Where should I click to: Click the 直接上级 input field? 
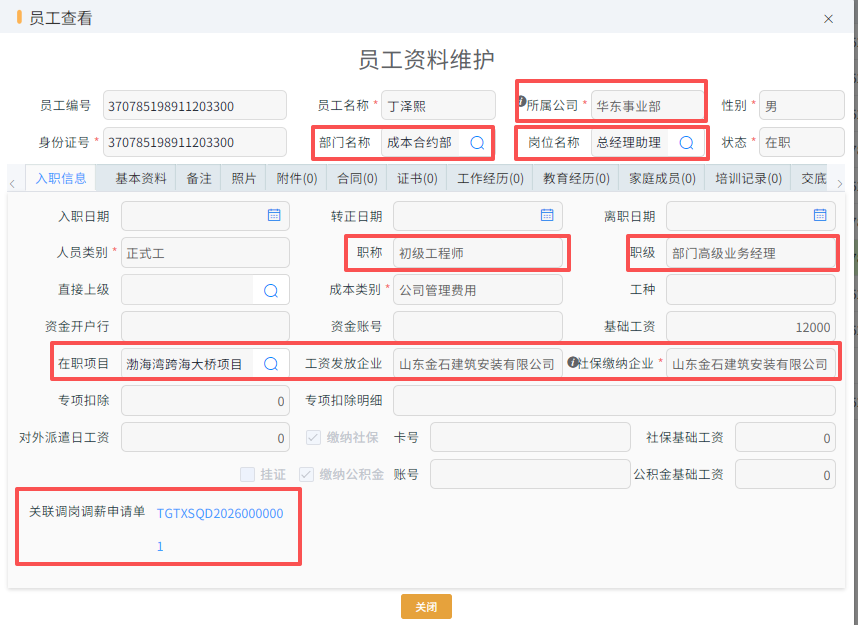point(188,290)
